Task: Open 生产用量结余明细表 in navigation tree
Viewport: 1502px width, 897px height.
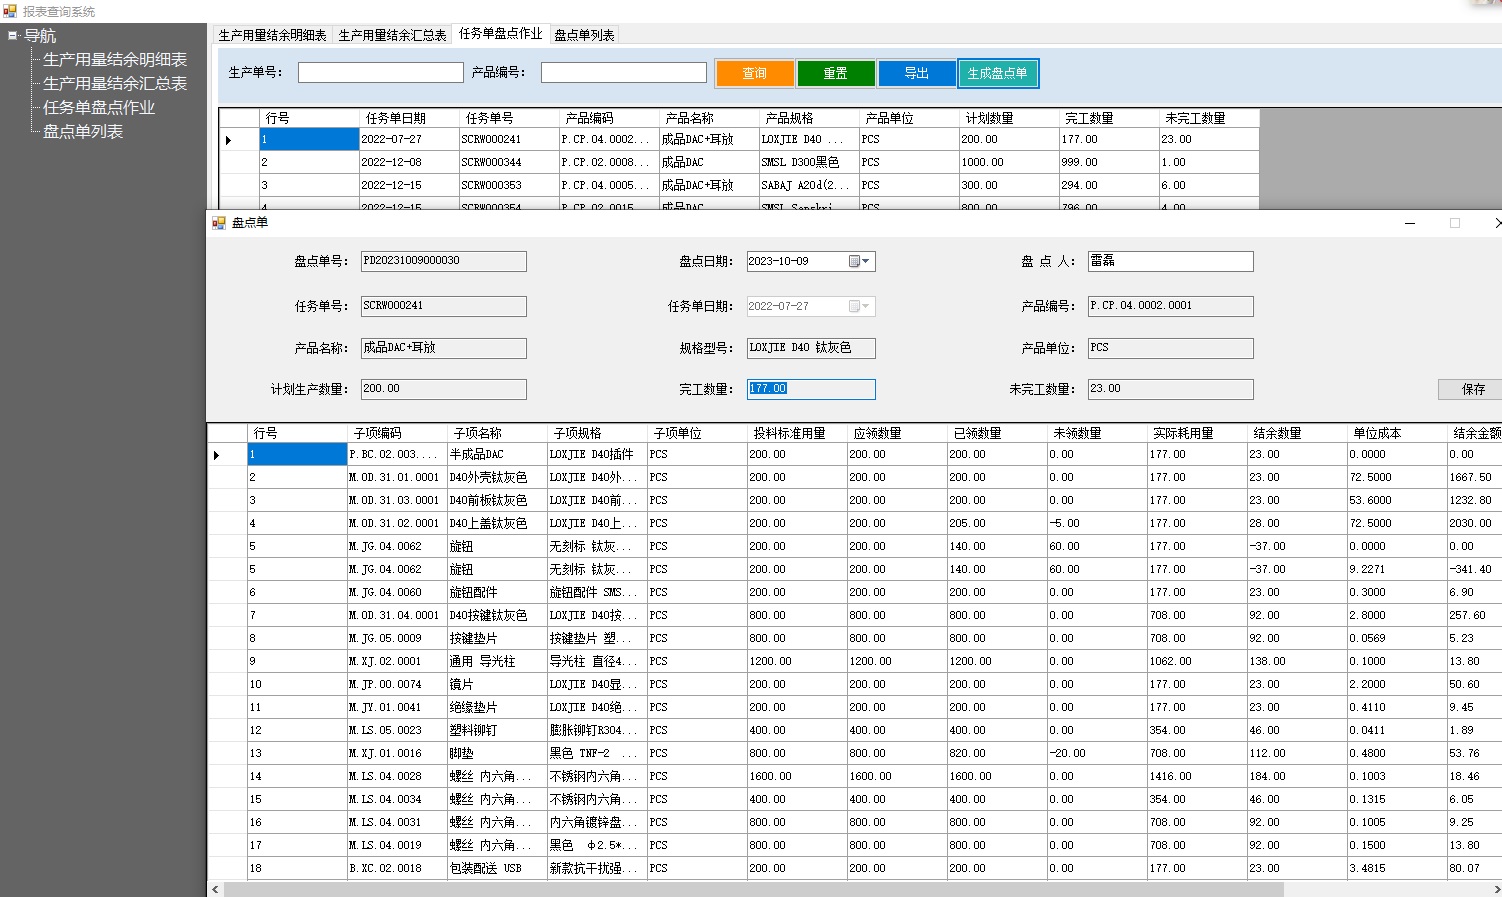Action: click(115, 60)
